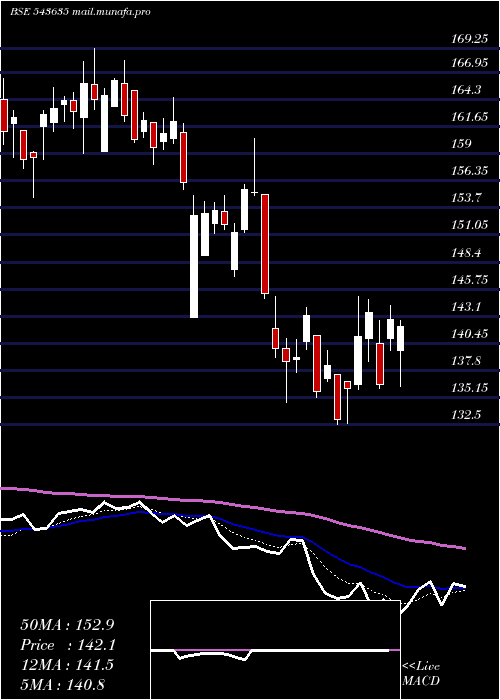
Task: Select the 137.8 price axis label
Action: click(x=467, y=361)
